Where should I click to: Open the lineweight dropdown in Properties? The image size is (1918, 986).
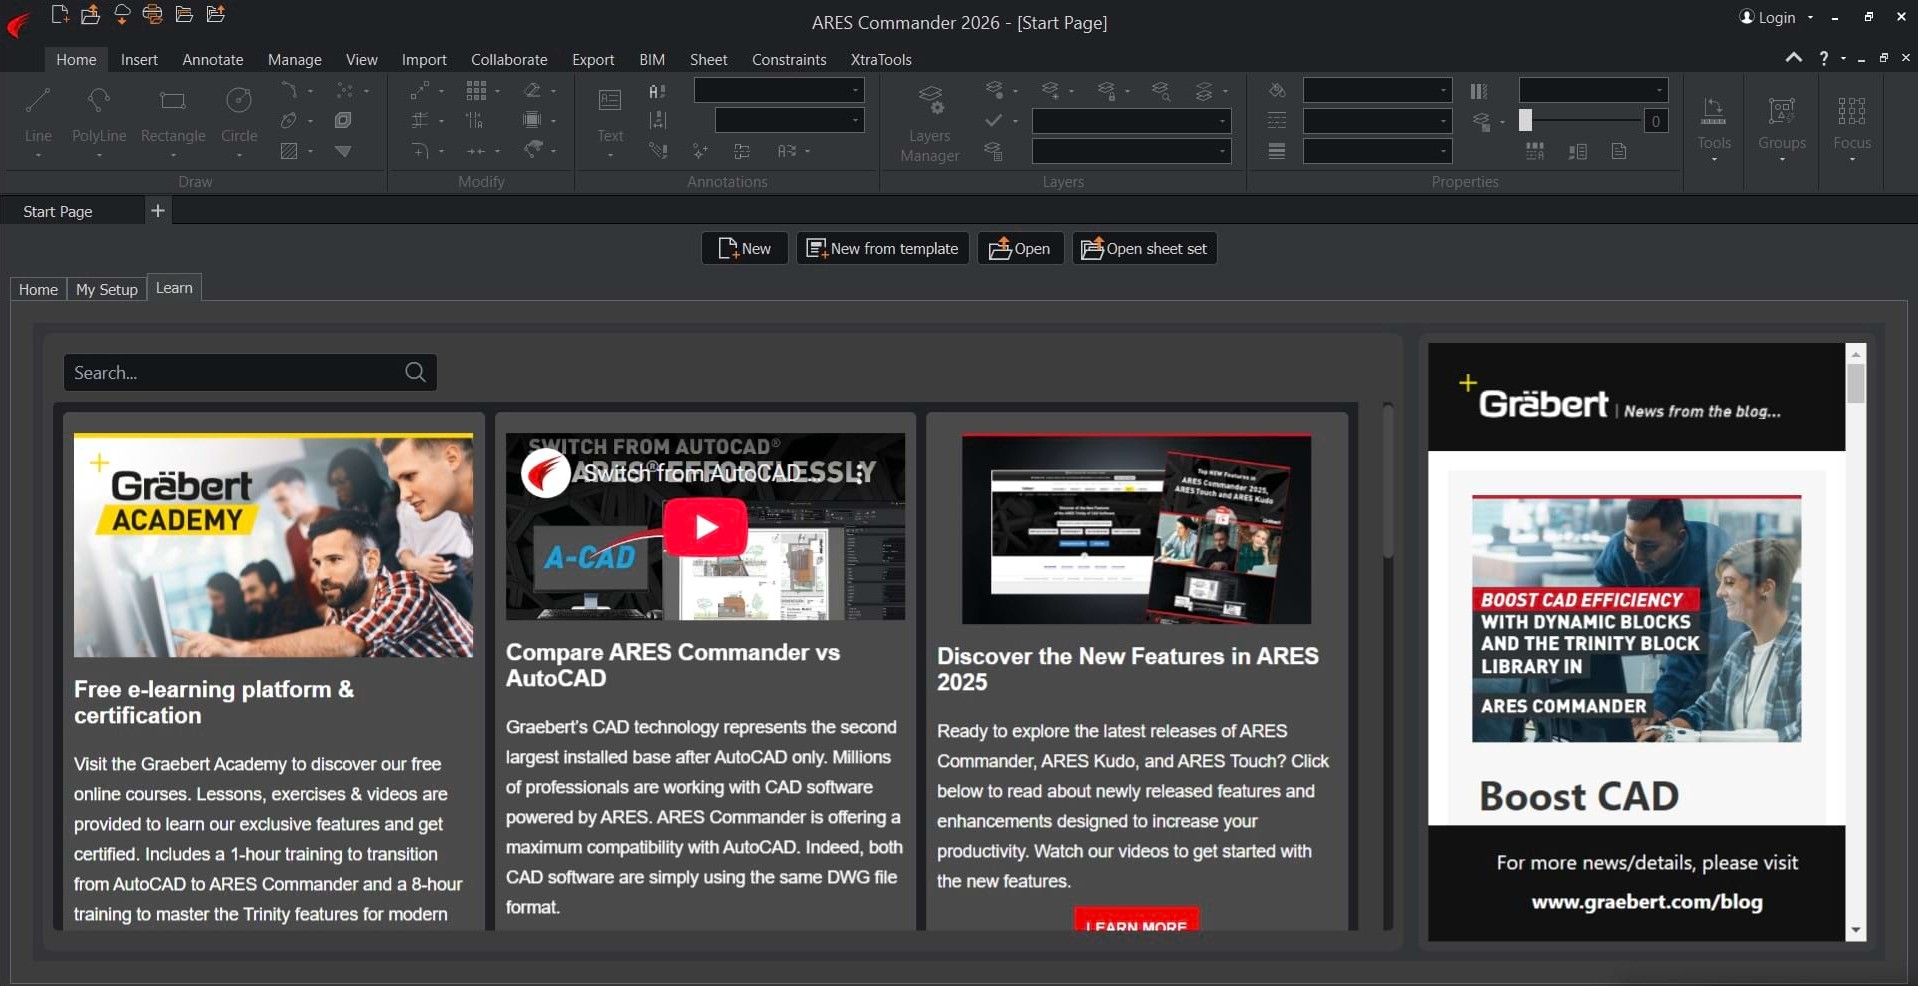[1377, 151]
